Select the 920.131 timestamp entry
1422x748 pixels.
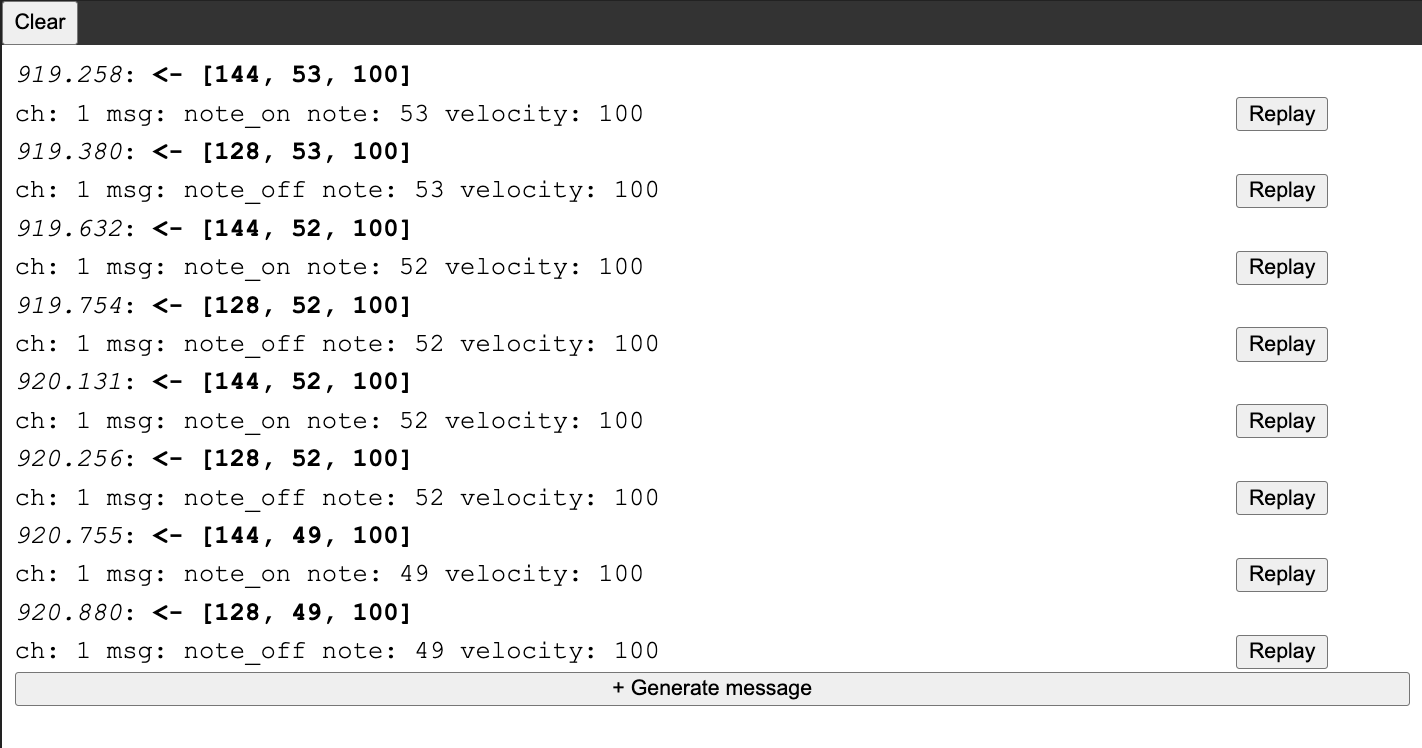tap(69, 382)
